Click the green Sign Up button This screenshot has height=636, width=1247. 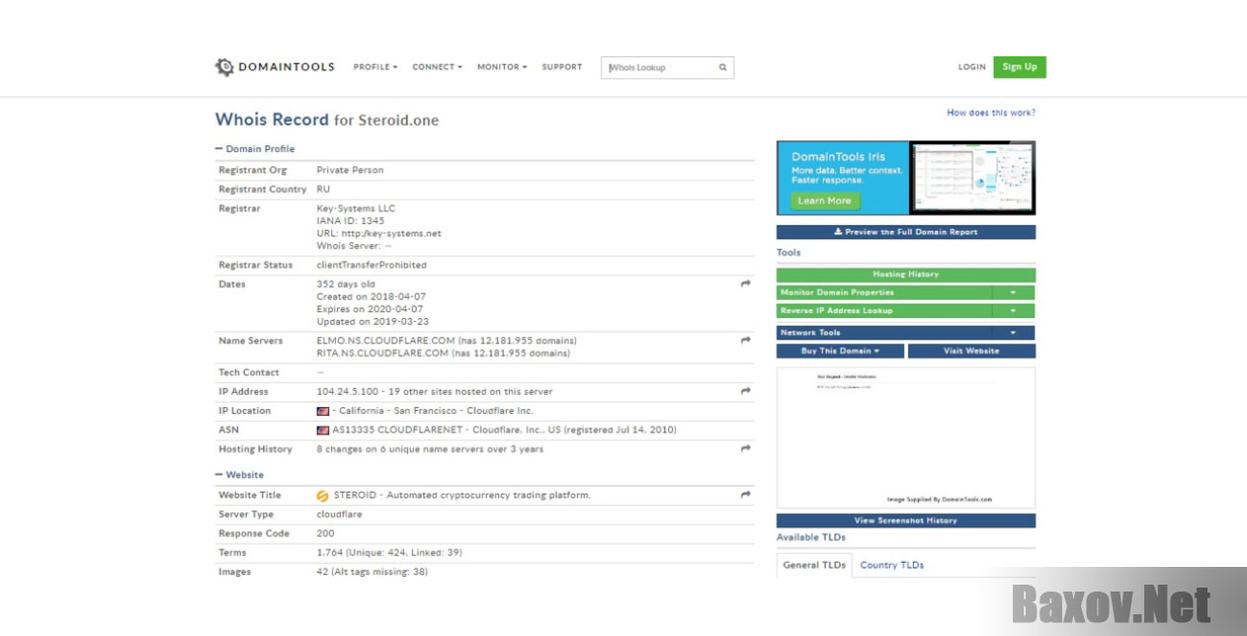click(1019, 67)
